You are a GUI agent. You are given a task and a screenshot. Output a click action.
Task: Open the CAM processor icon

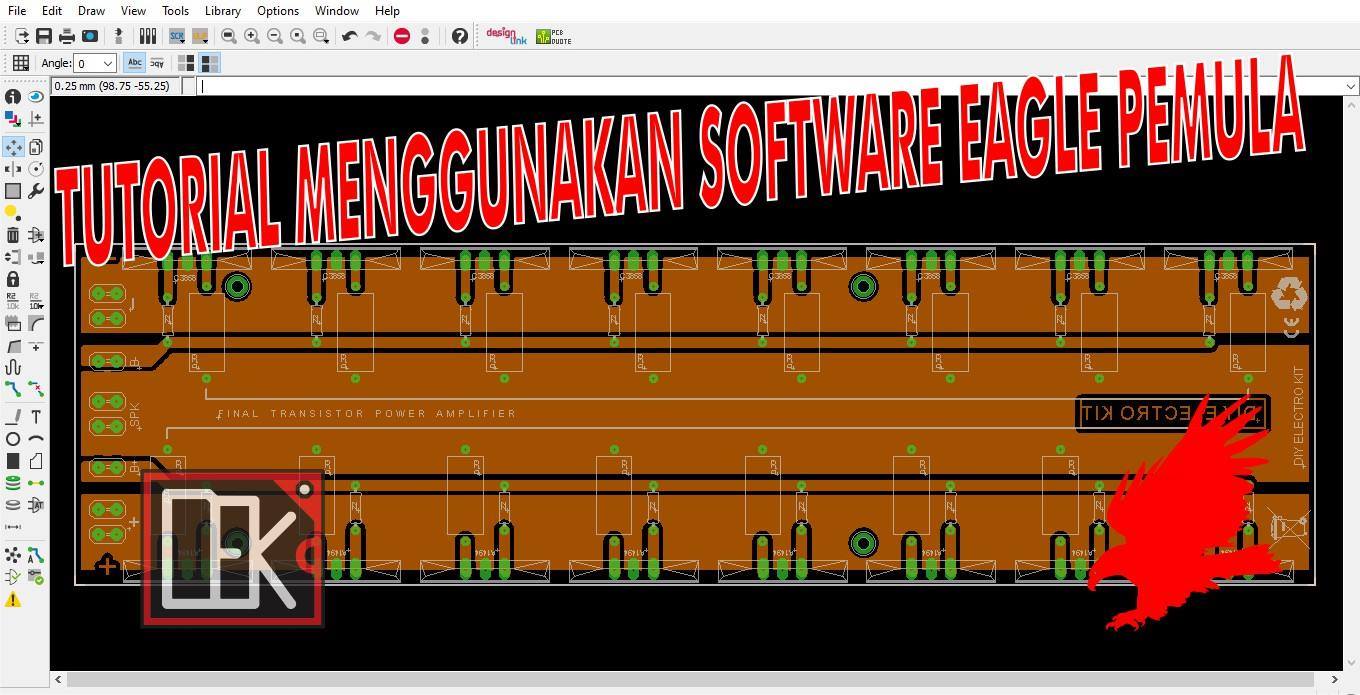coord(90,36)
